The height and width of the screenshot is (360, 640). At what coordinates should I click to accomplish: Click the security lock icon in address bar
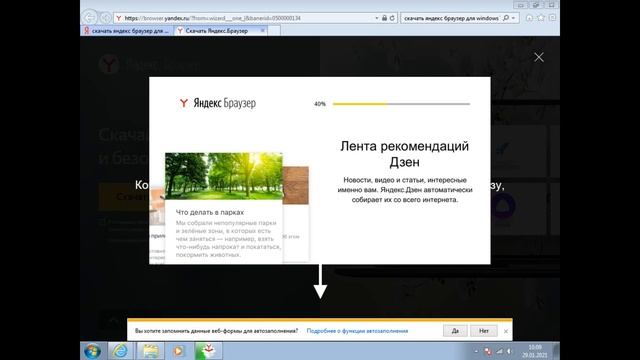click(384, 18)
